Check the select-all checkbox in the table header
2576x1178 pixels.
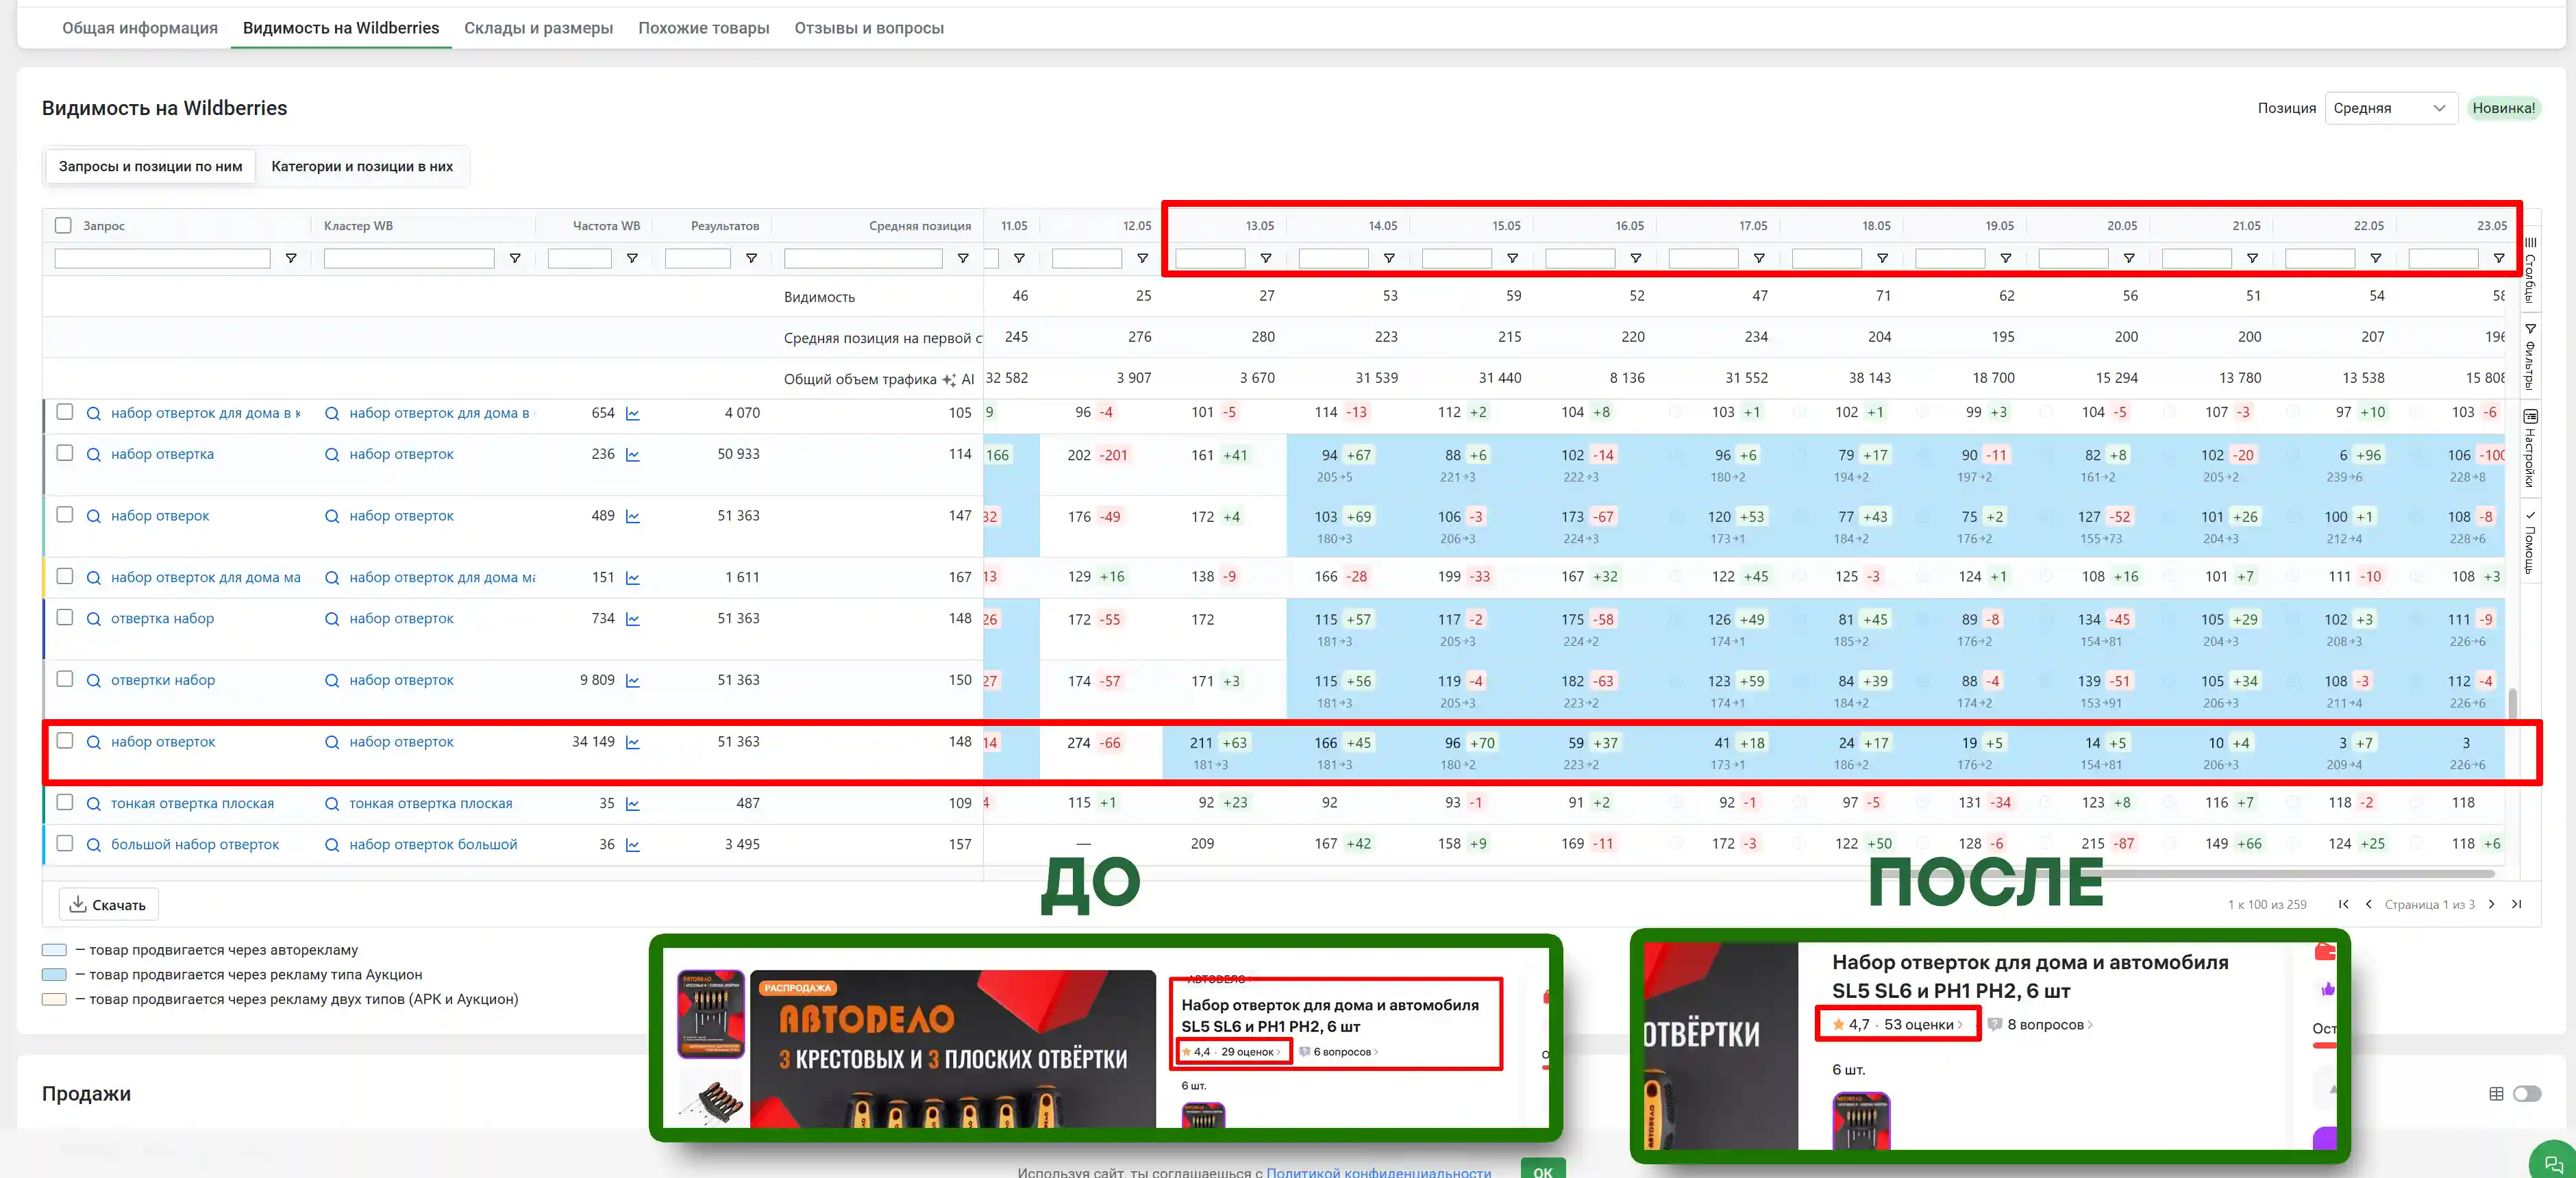pyautogui.click(x=64, y=225)
